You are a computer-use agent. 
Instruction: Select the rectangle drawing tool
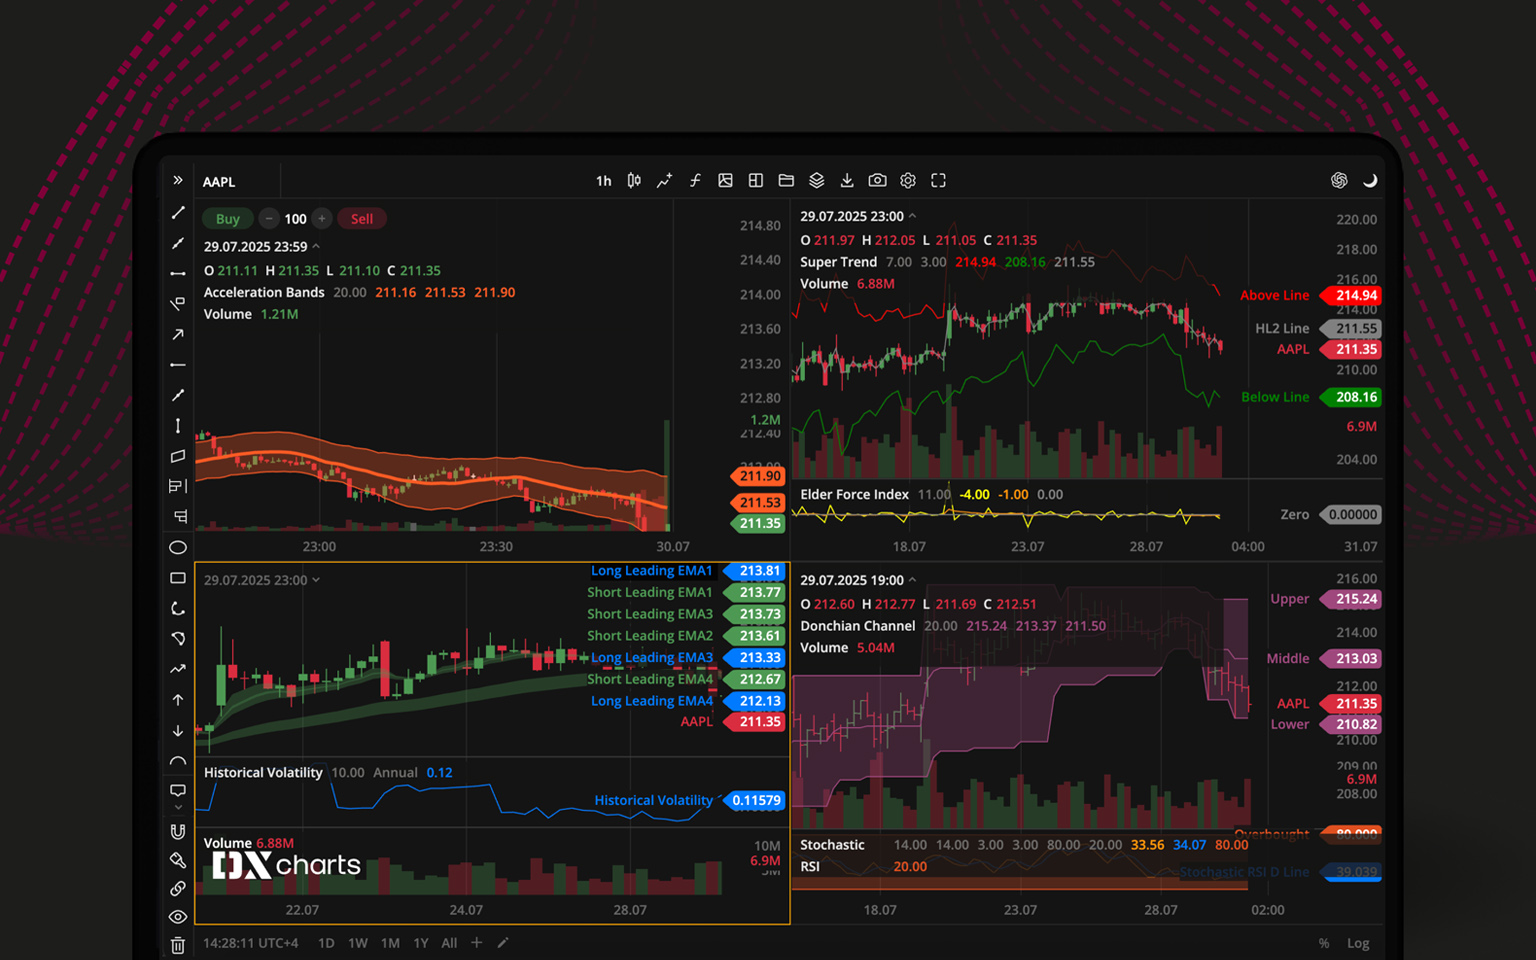point(178,578)
